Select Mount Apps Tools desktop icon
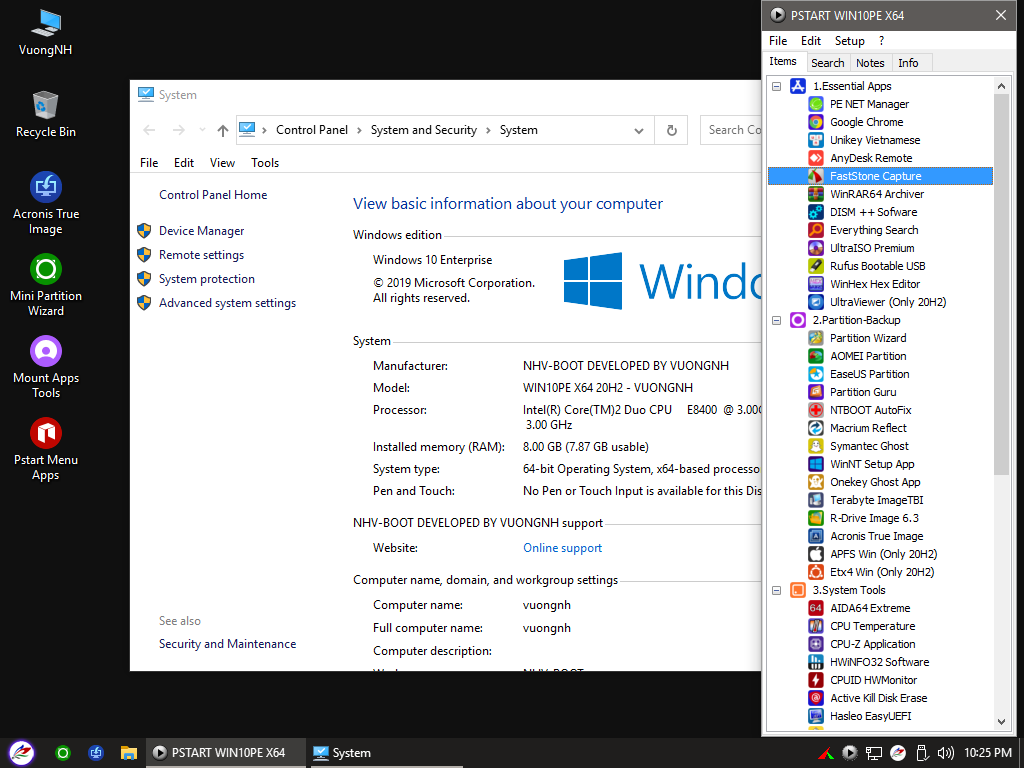1024x768 pixels. point(46,367)
